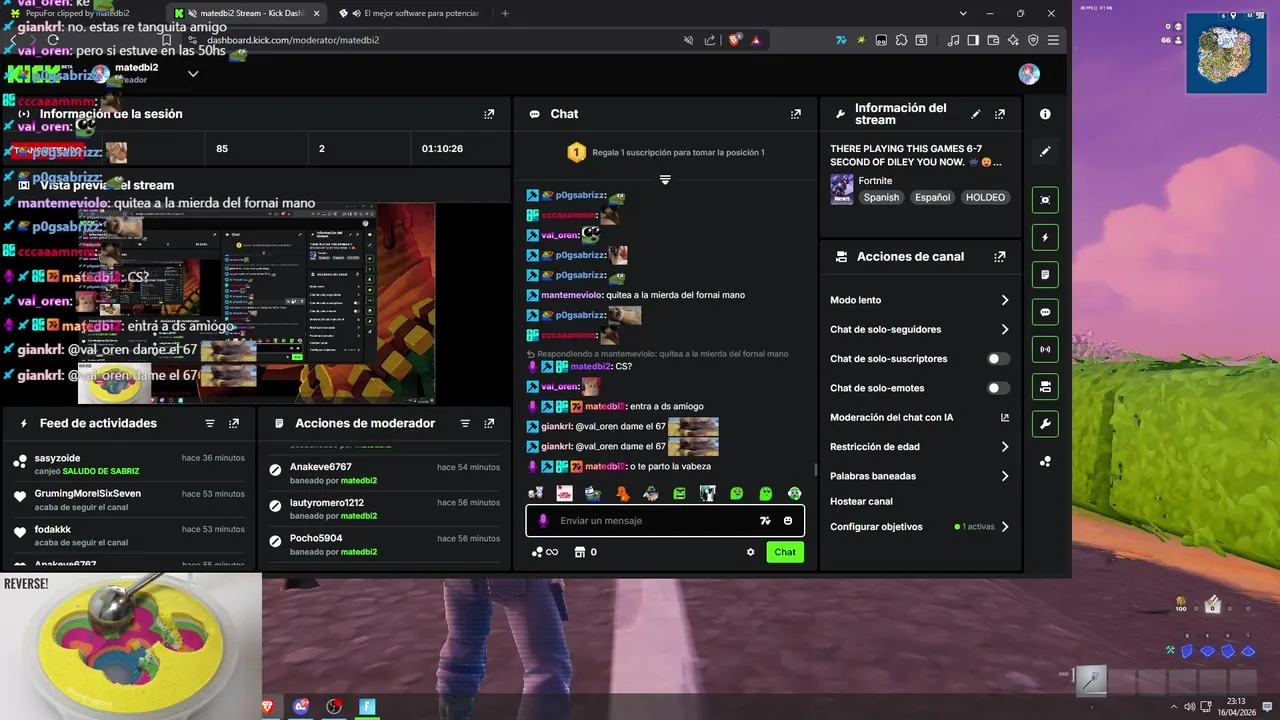Switch to the PepuFor clipped by matedbi2 tab
This screenshot has height=720, width=1280.
pos(80,13)
